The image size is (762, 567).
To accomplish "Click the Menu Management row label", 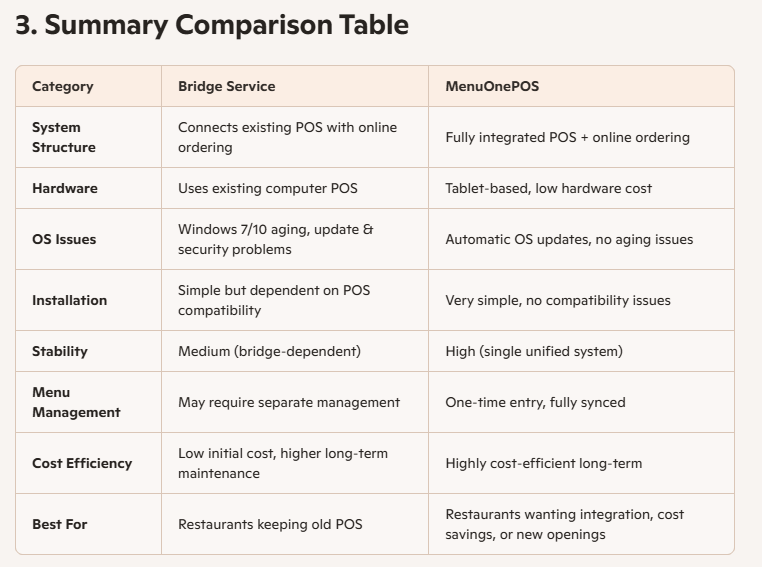I will click(x=76, y=402).
